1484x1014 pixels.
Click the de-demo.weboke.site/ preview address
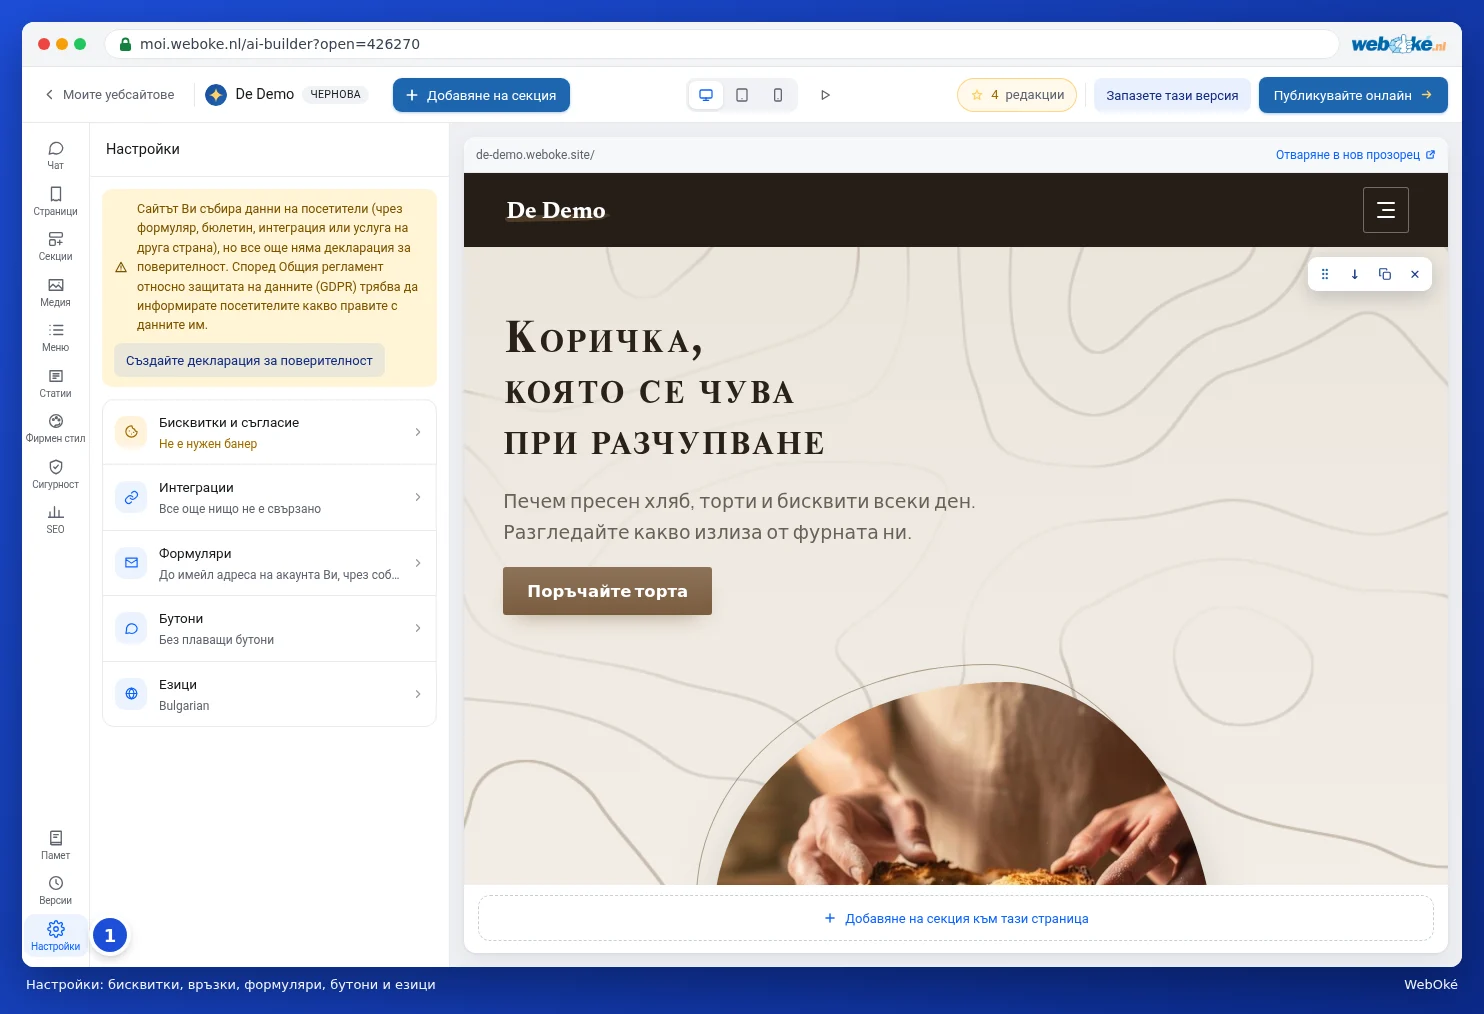point(535,155)
